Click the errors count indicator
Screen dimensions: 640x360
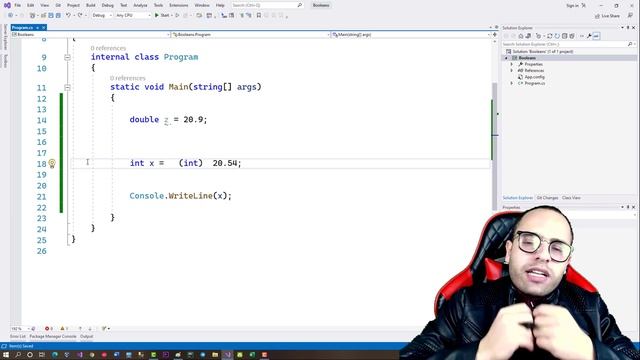point(49,329)
